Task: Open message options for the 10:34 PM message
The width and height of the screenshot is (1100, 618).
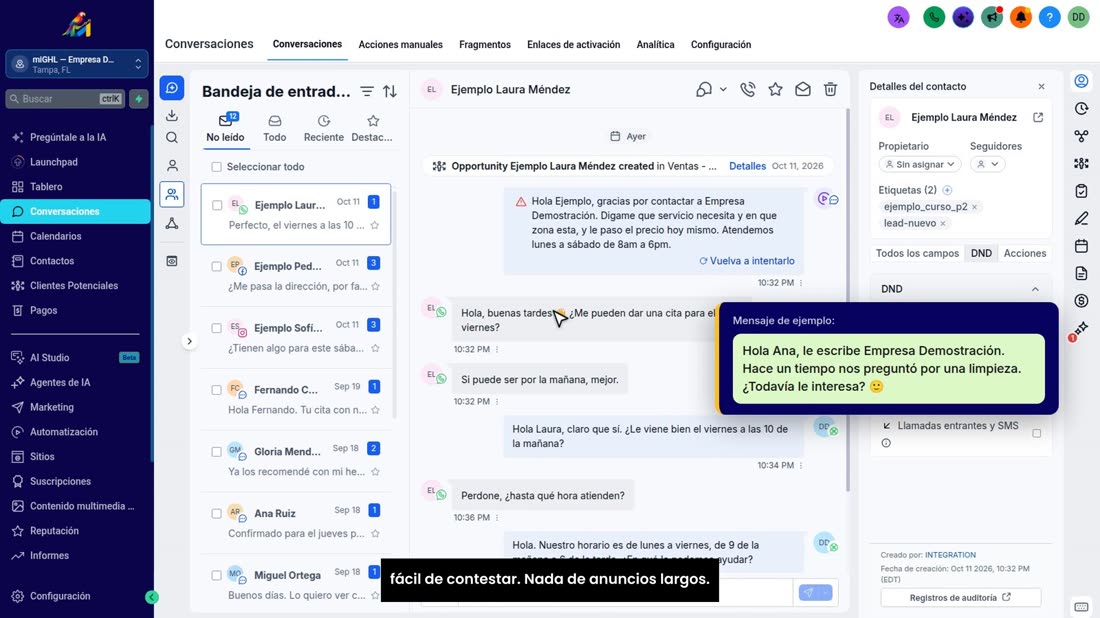Action: click(800, 466)
